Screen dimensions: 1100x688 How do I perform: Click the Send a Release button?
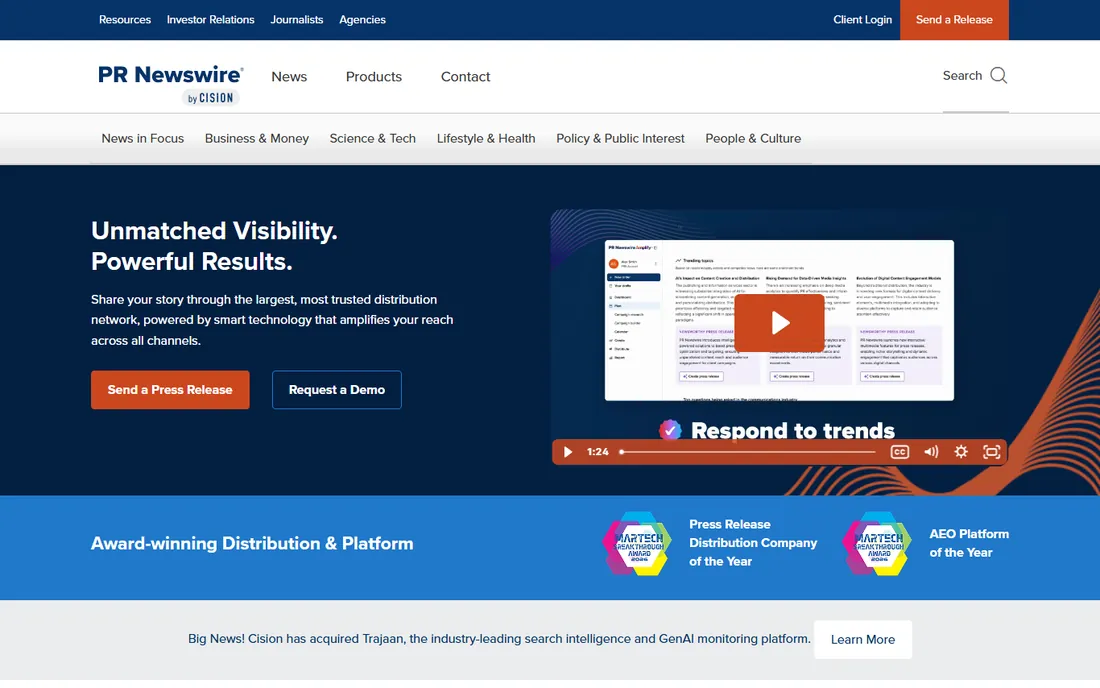tap(954, 20)
